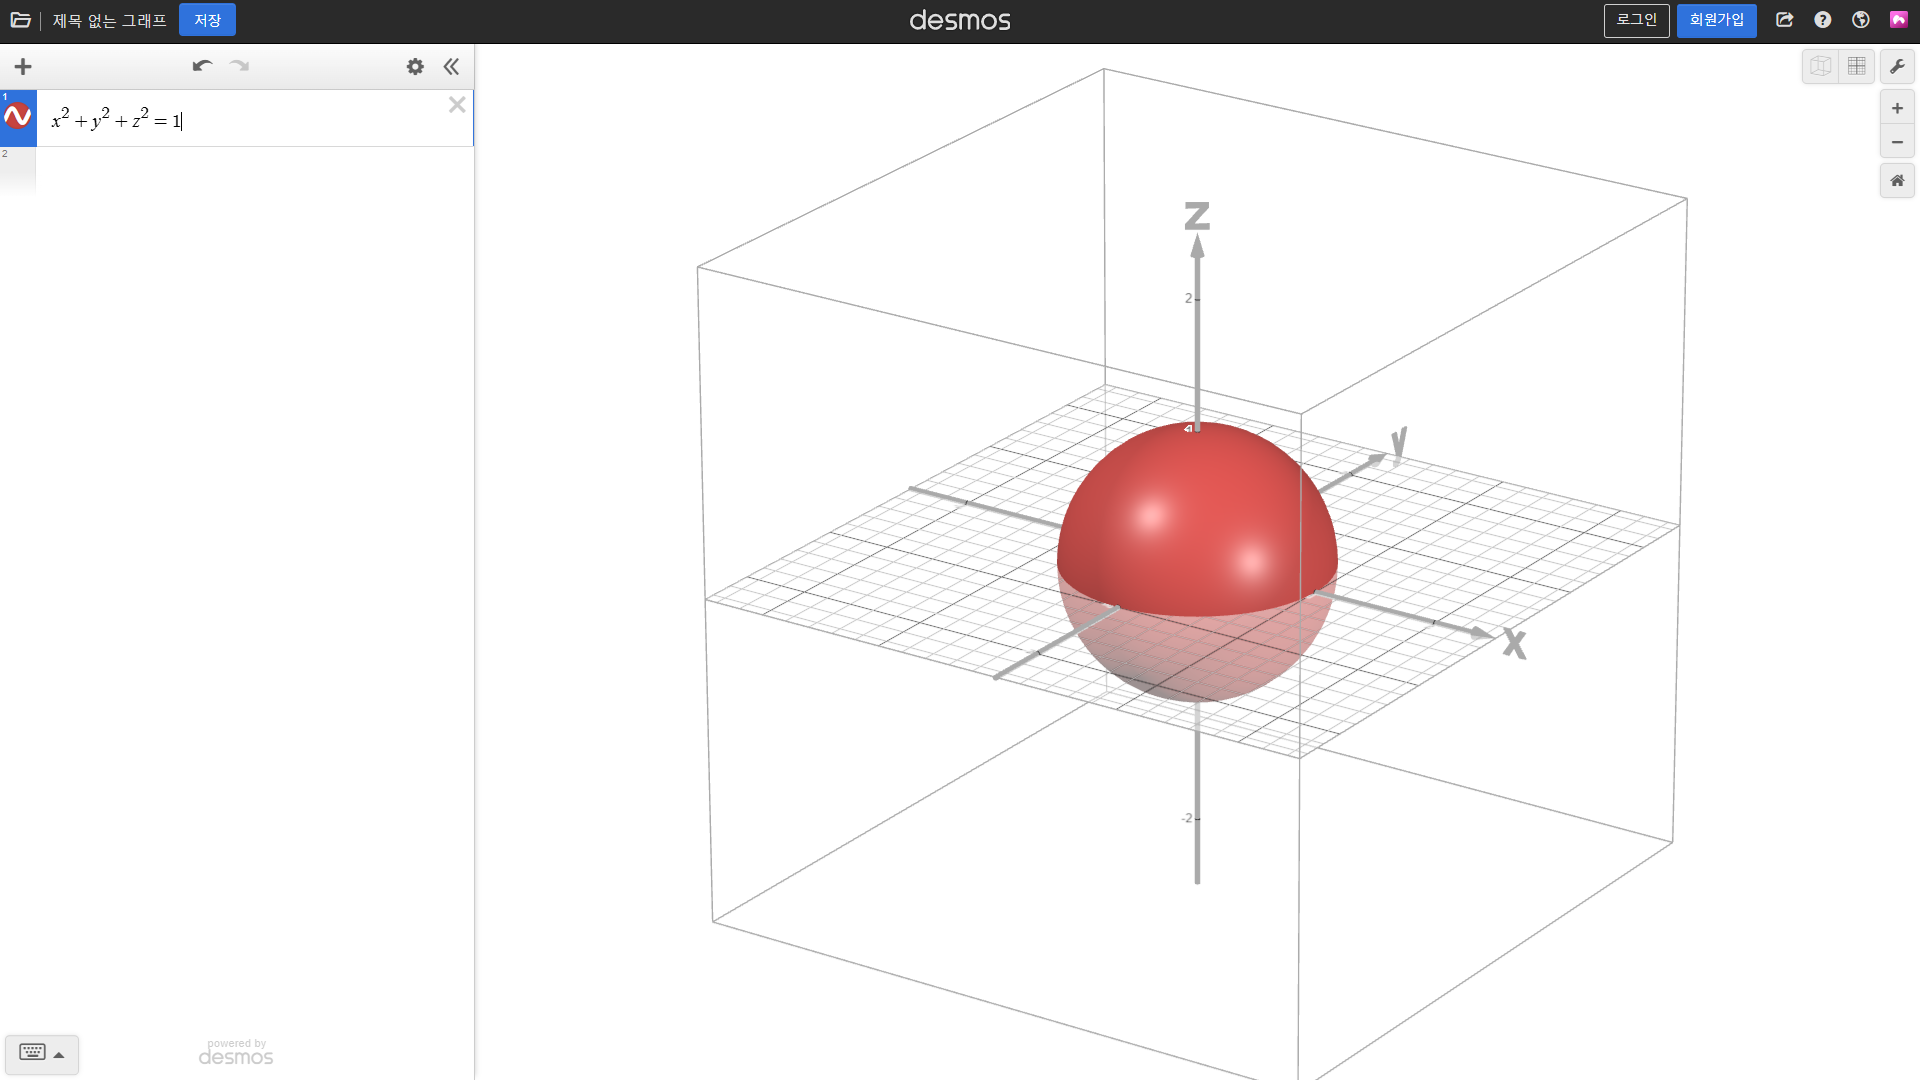This screenshot has width=1920, height=1080.
Task: Open the graph settings wrench menu
Action: click(1897, 67)
